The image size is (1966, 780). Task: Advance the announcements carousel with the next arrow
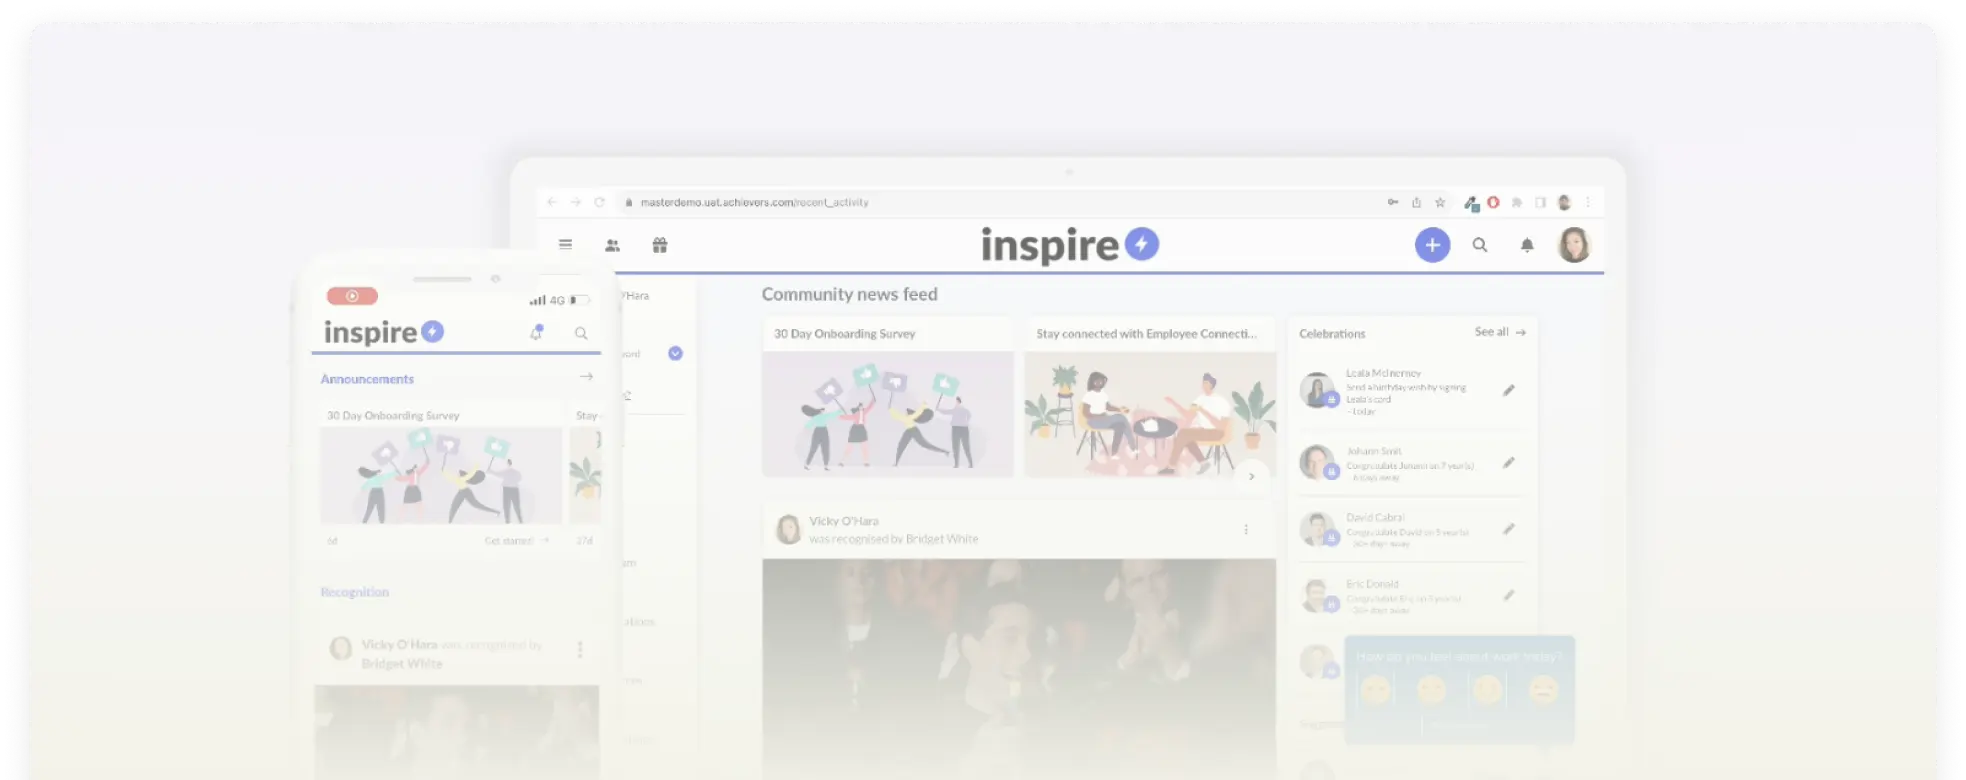(1251, 476)
